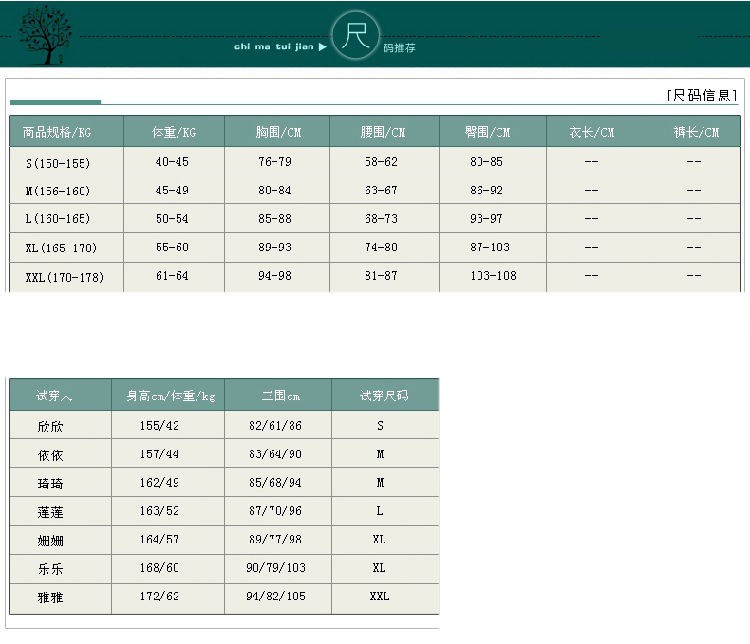Select the model name 欣欣
The image size is (750, 644).
[x=51, y=426]
